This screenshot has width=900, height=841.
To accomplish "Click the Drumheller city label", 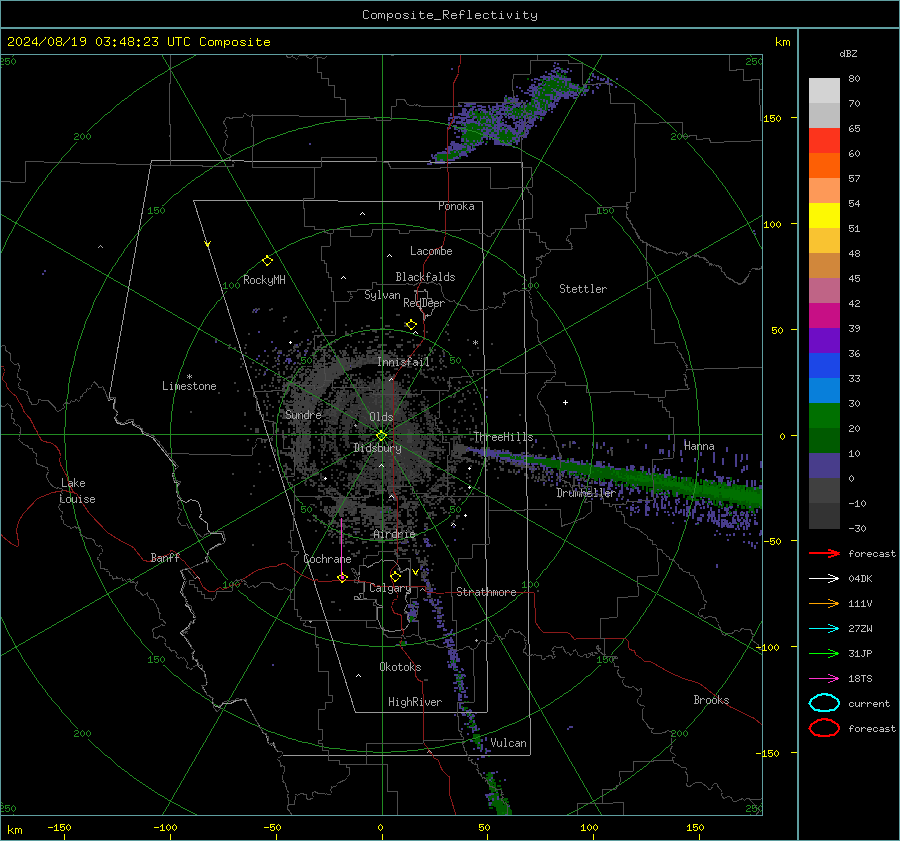I will coord(586,493).
